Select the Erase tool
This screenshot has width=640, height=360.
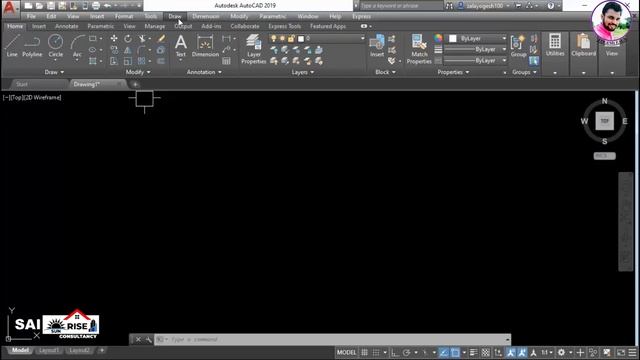161,38
